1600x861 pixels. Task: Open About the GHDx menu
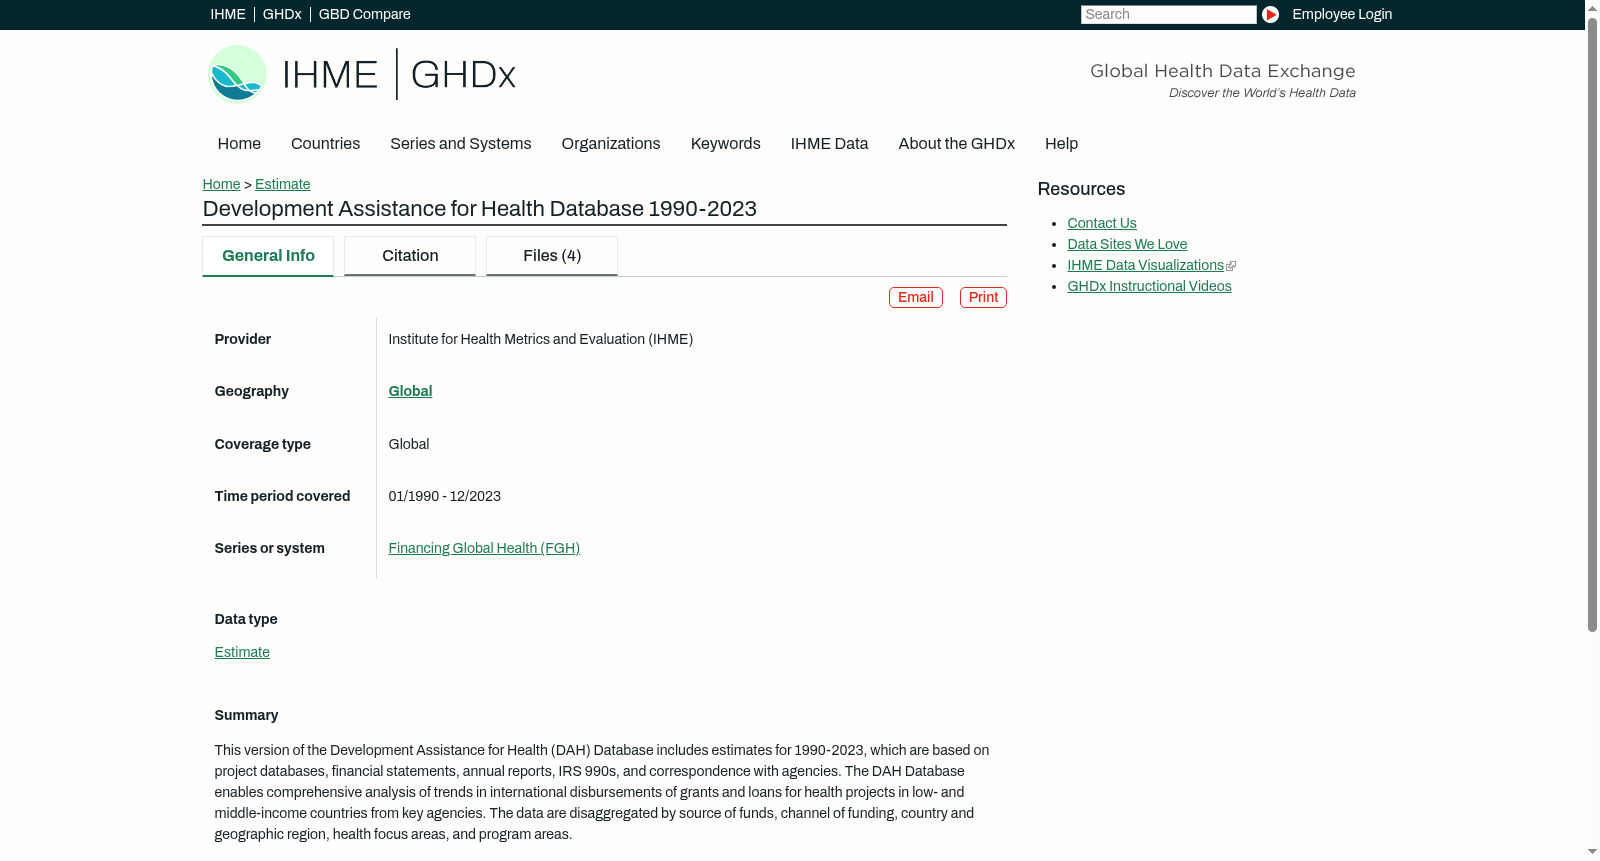tap(957, 144)
